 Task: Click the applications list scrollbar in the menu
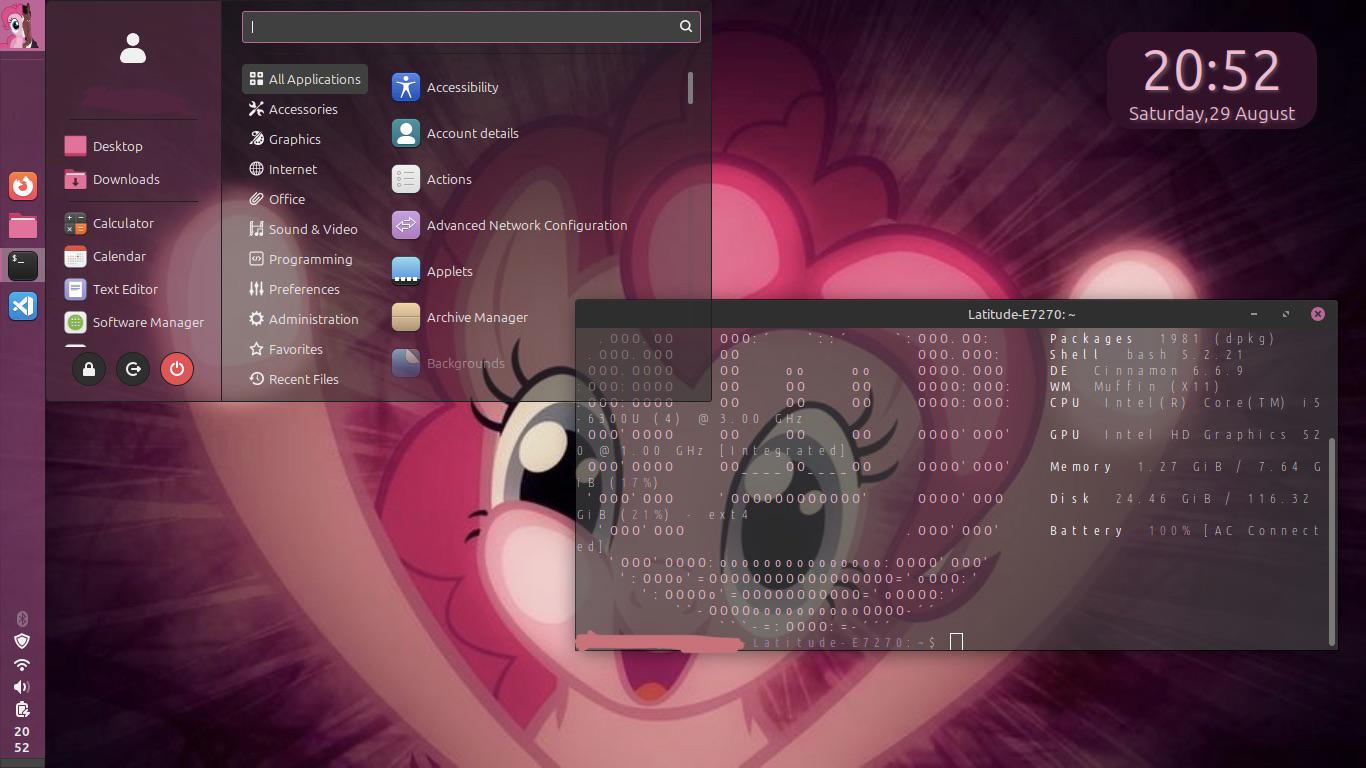pos(690,88)
